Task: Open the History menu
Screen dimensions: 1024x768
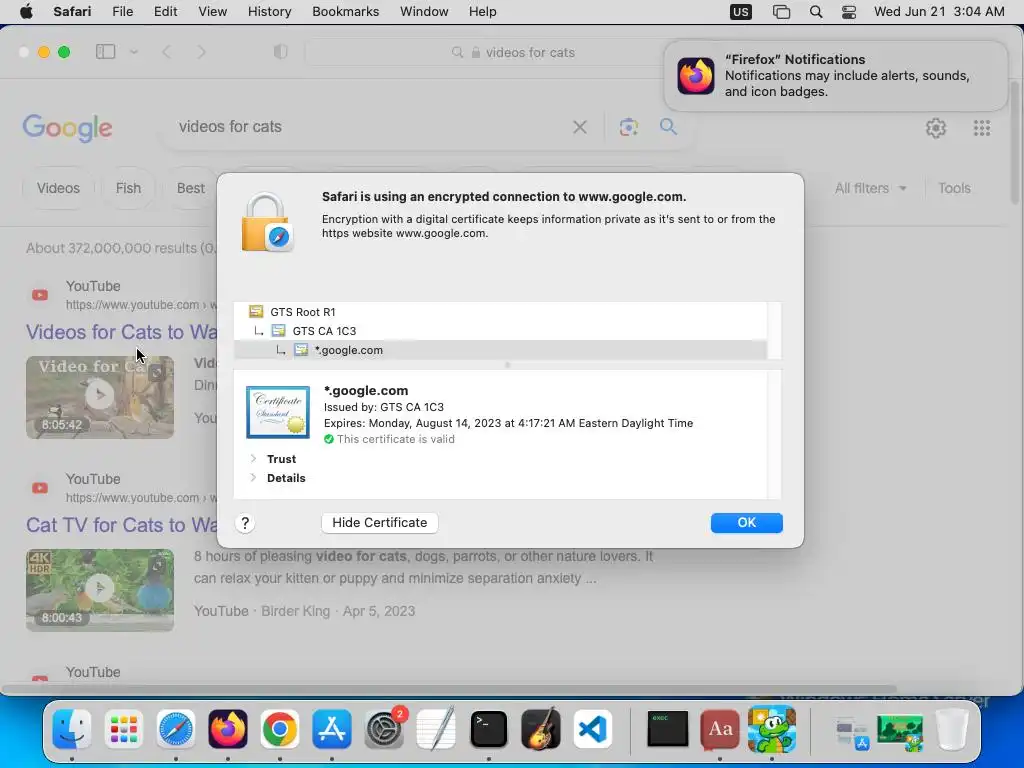Action: point(269,12)
